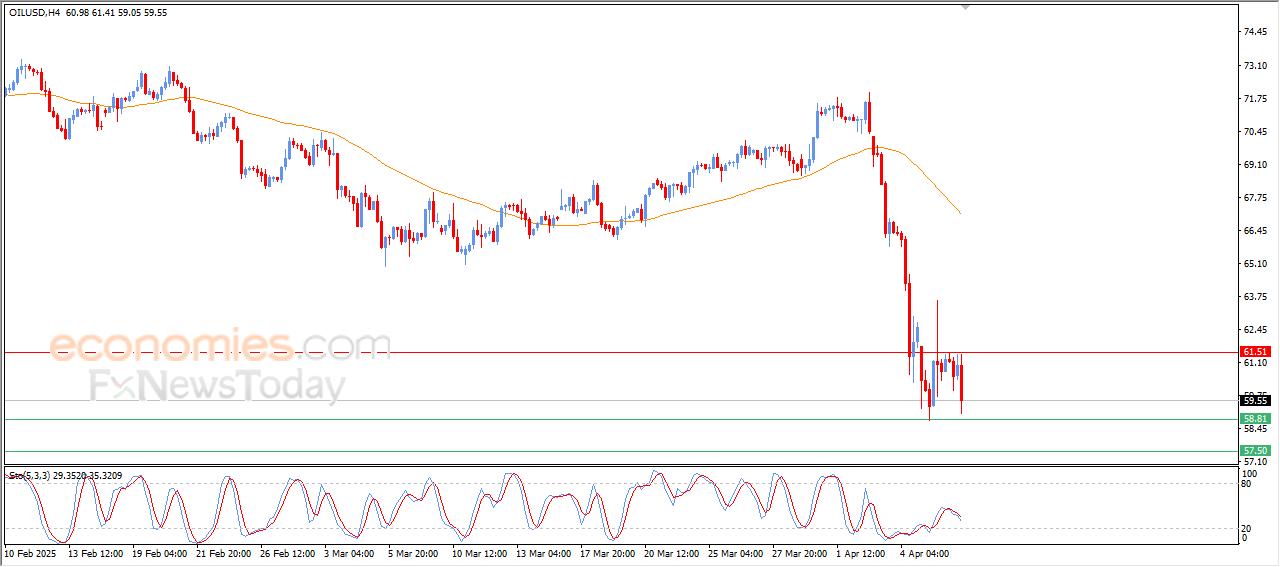Click the 4 Apr 04:00 time label
The image size is (1280, 567).
924,552
